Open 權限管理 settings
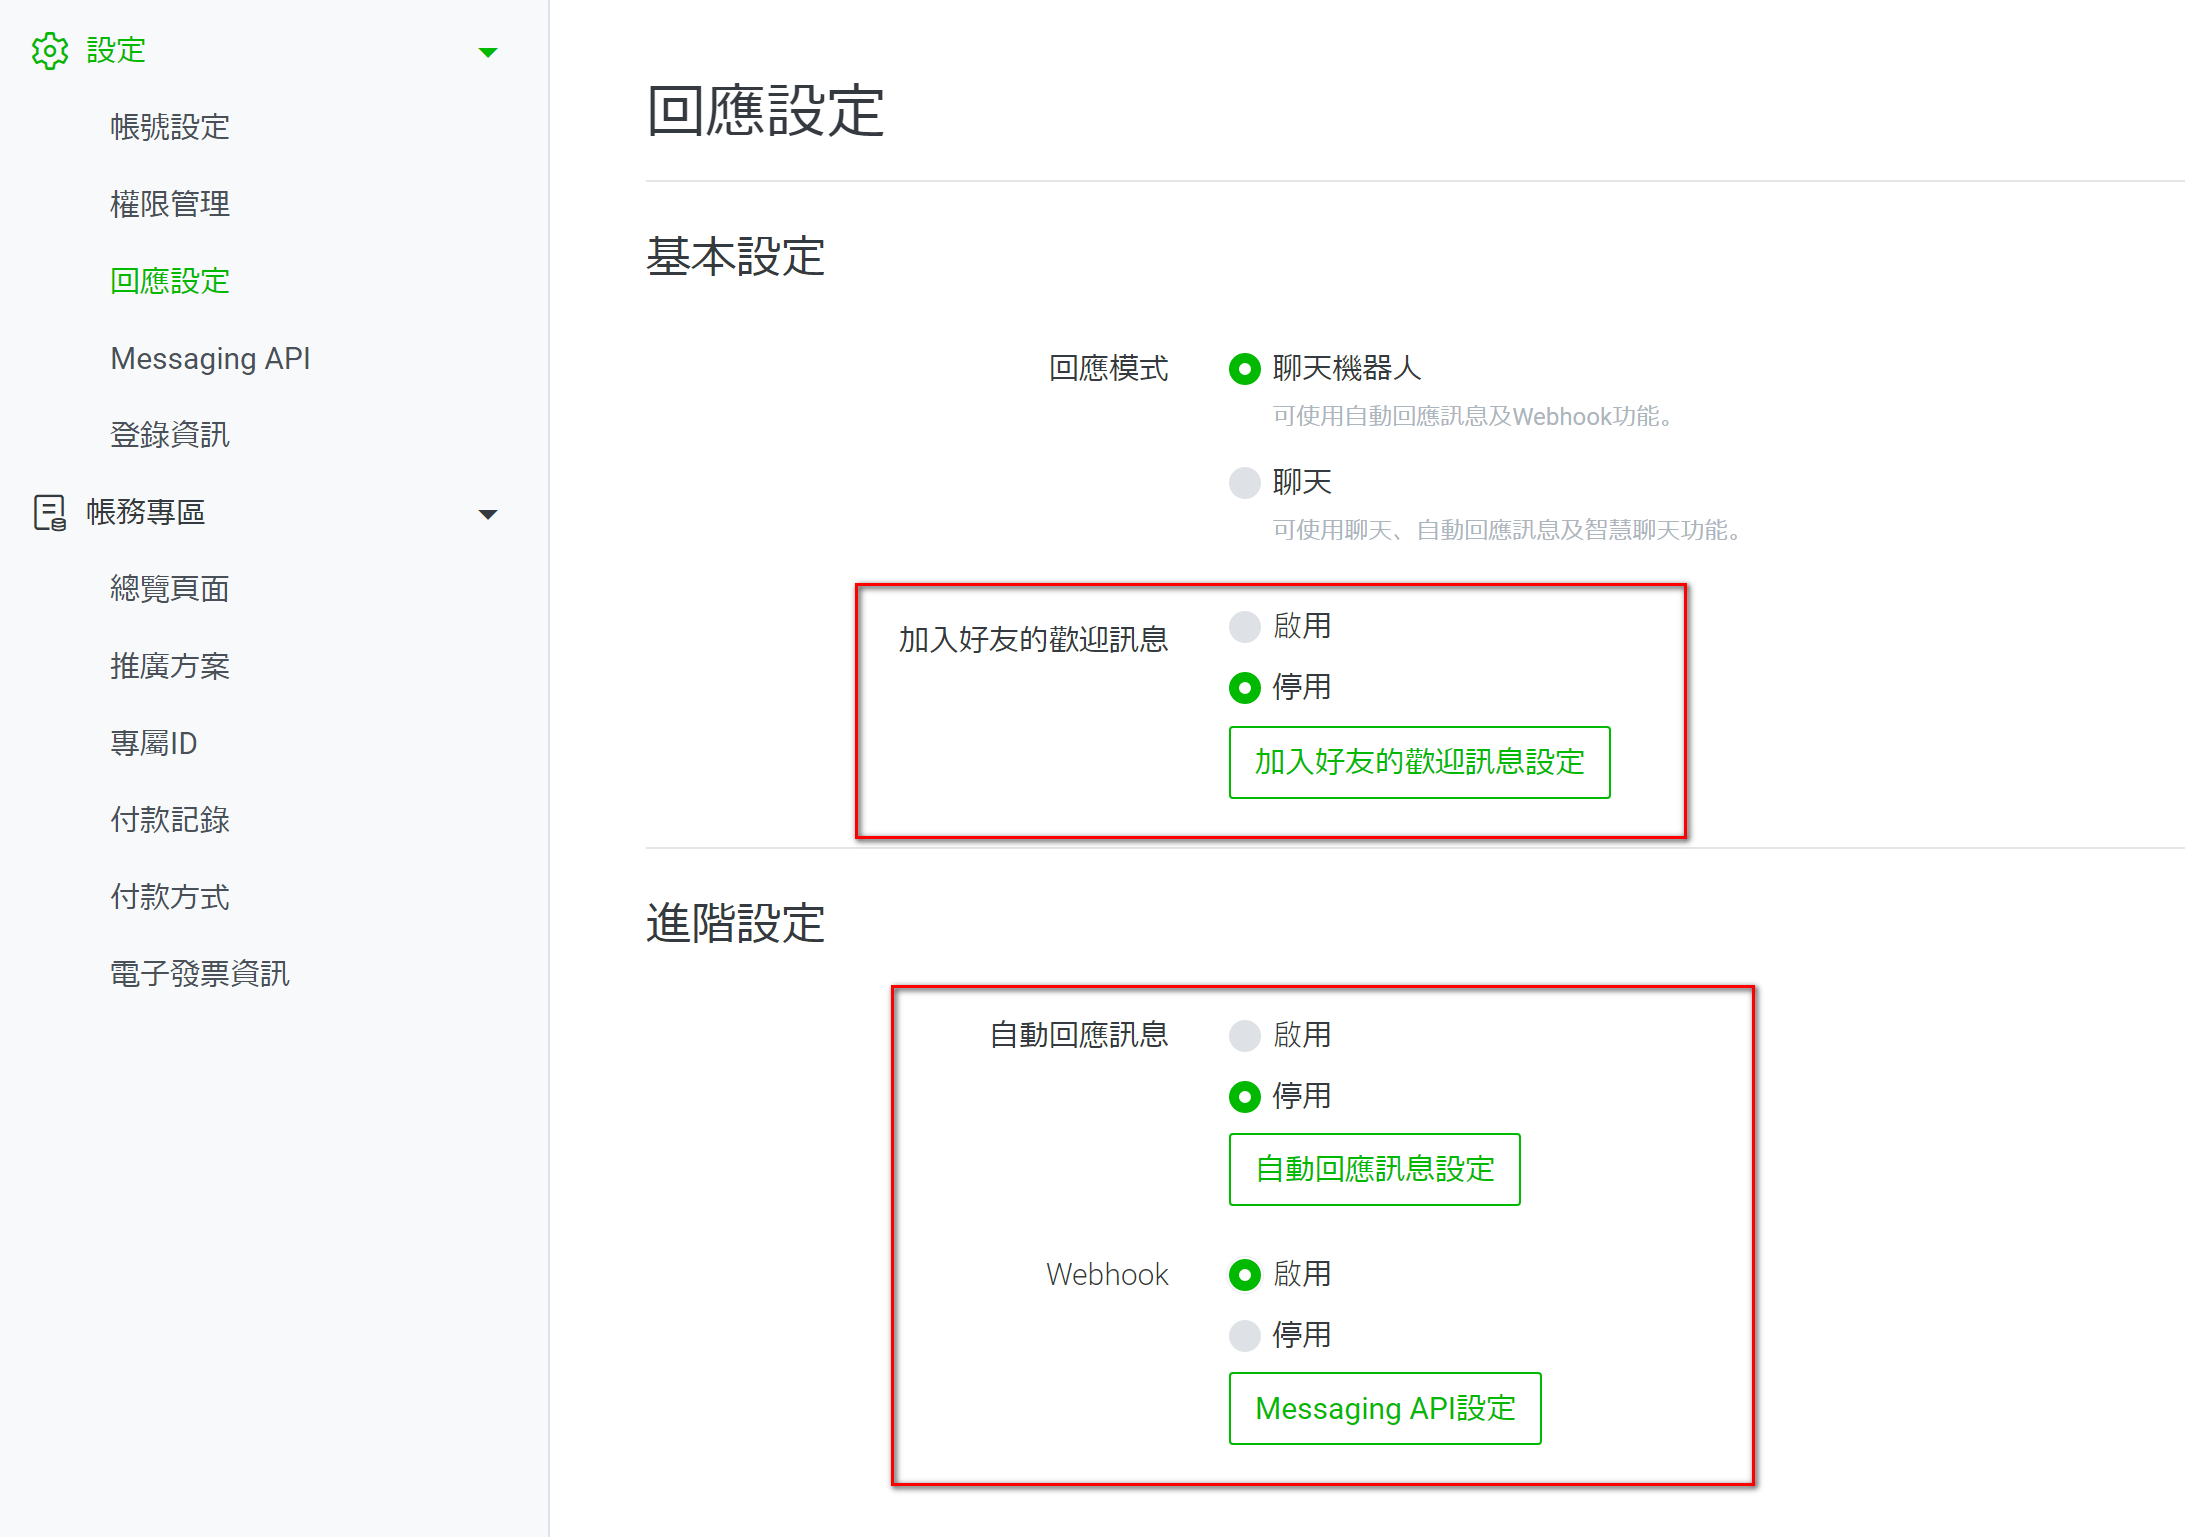Image resolution: width=2185 pixels, height=1537 pixels. pos(169,204)
